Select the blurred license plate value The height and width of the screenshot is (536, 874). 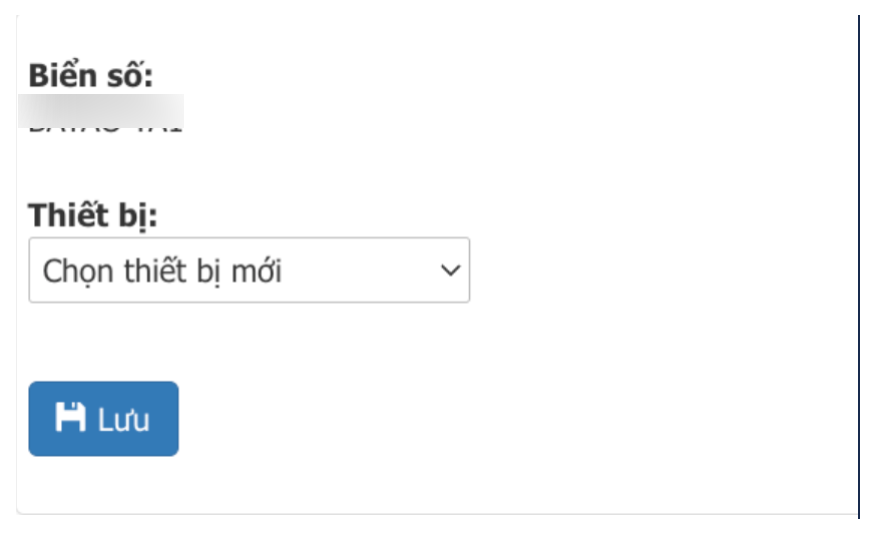(101, 111)
